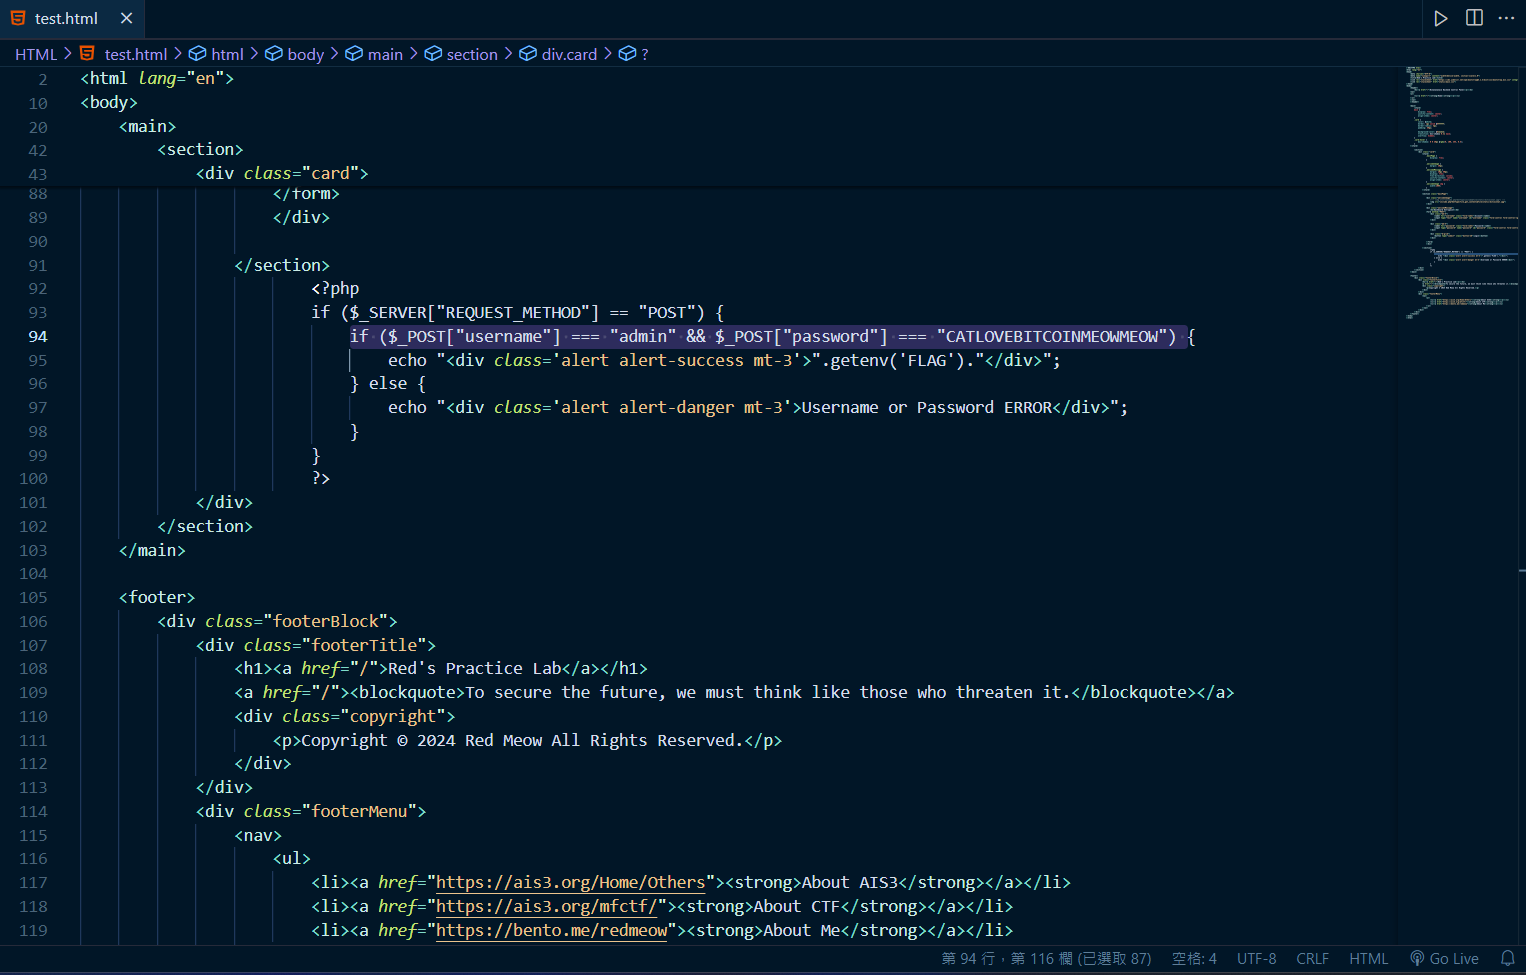Select the UTF-8 encoding indicator
Image resolution: width=1526 pixels, height=975 pixels.
coord(1256,958)
